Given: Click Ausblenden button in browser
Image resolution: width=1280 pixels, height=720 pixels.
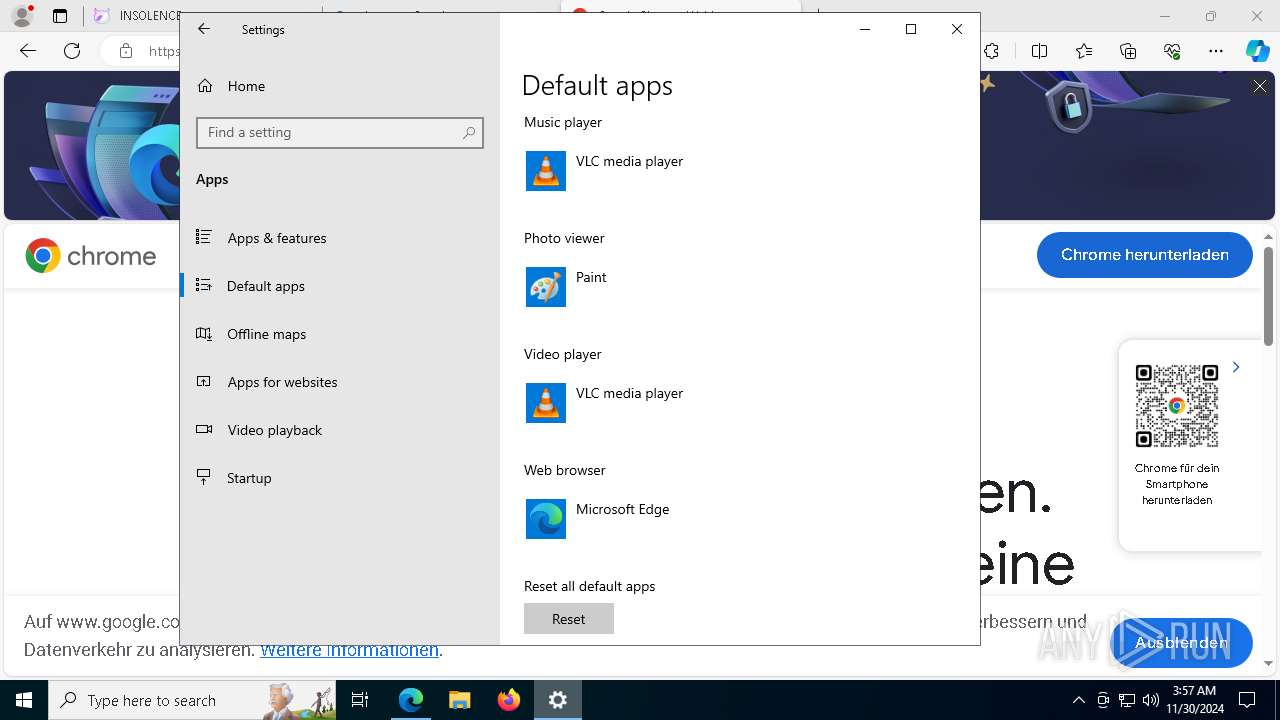Looking at the screenshot, I should click(1181, 643).
